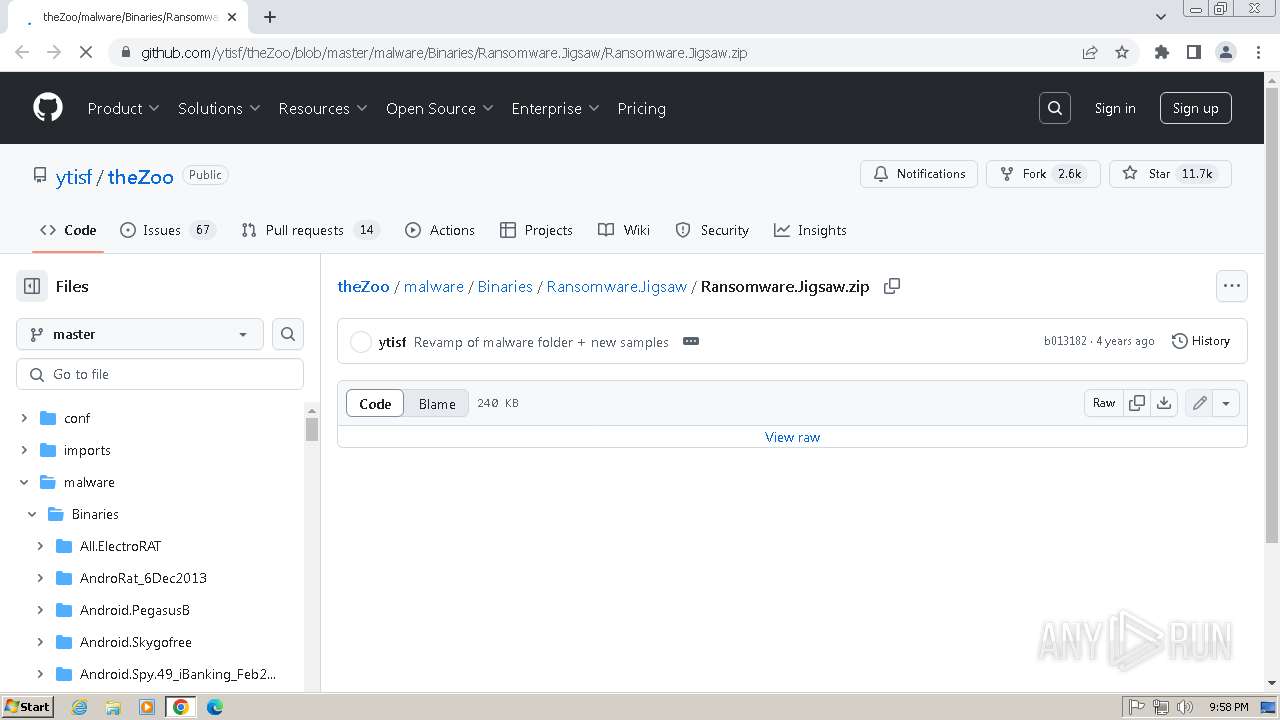
Task: Expand the conf folder chevron
Action: [x=24, y=418]
